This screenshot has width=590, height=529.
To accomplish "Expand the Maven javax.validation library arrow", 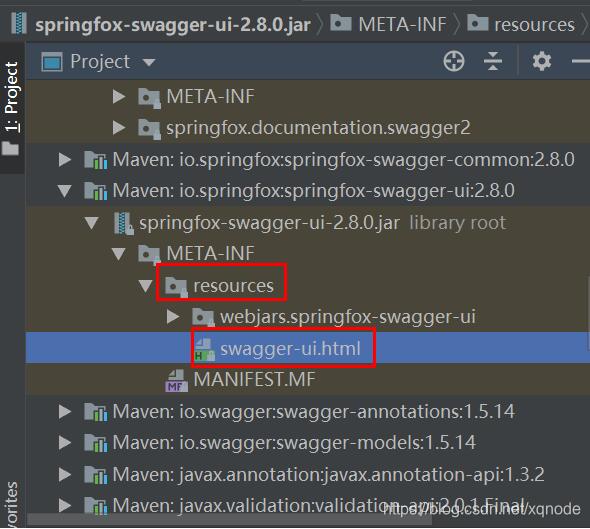I will tap(65, 505).
